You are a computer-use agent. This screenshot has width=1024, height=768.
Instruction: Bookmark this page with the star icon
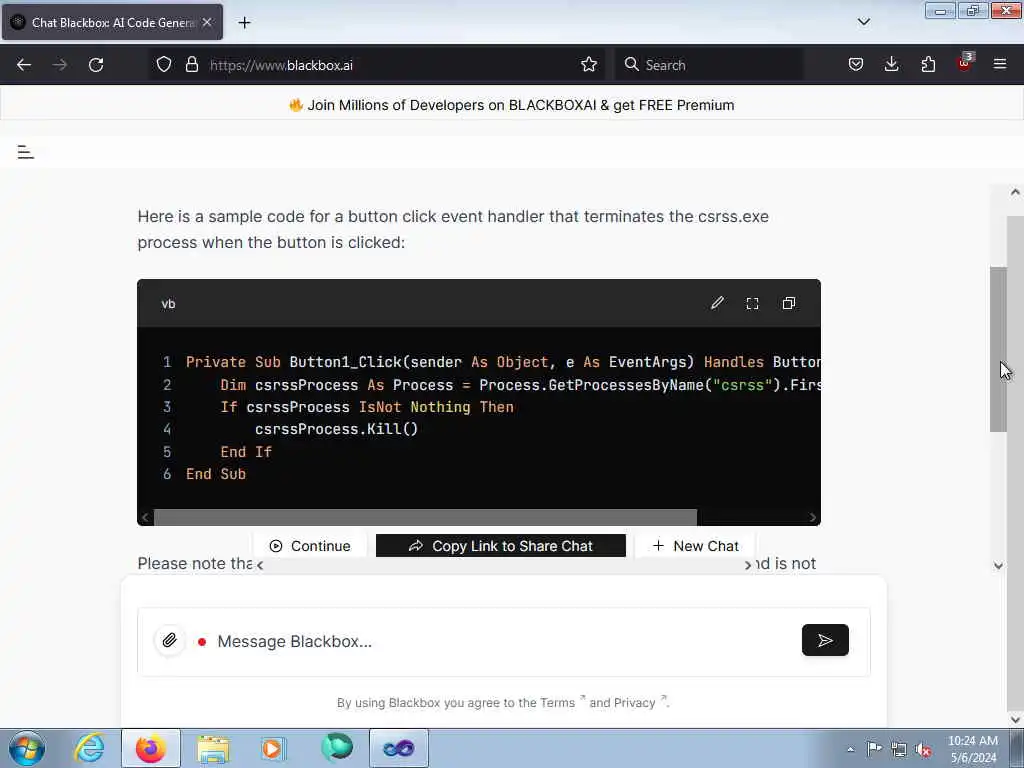pos(588,65)
